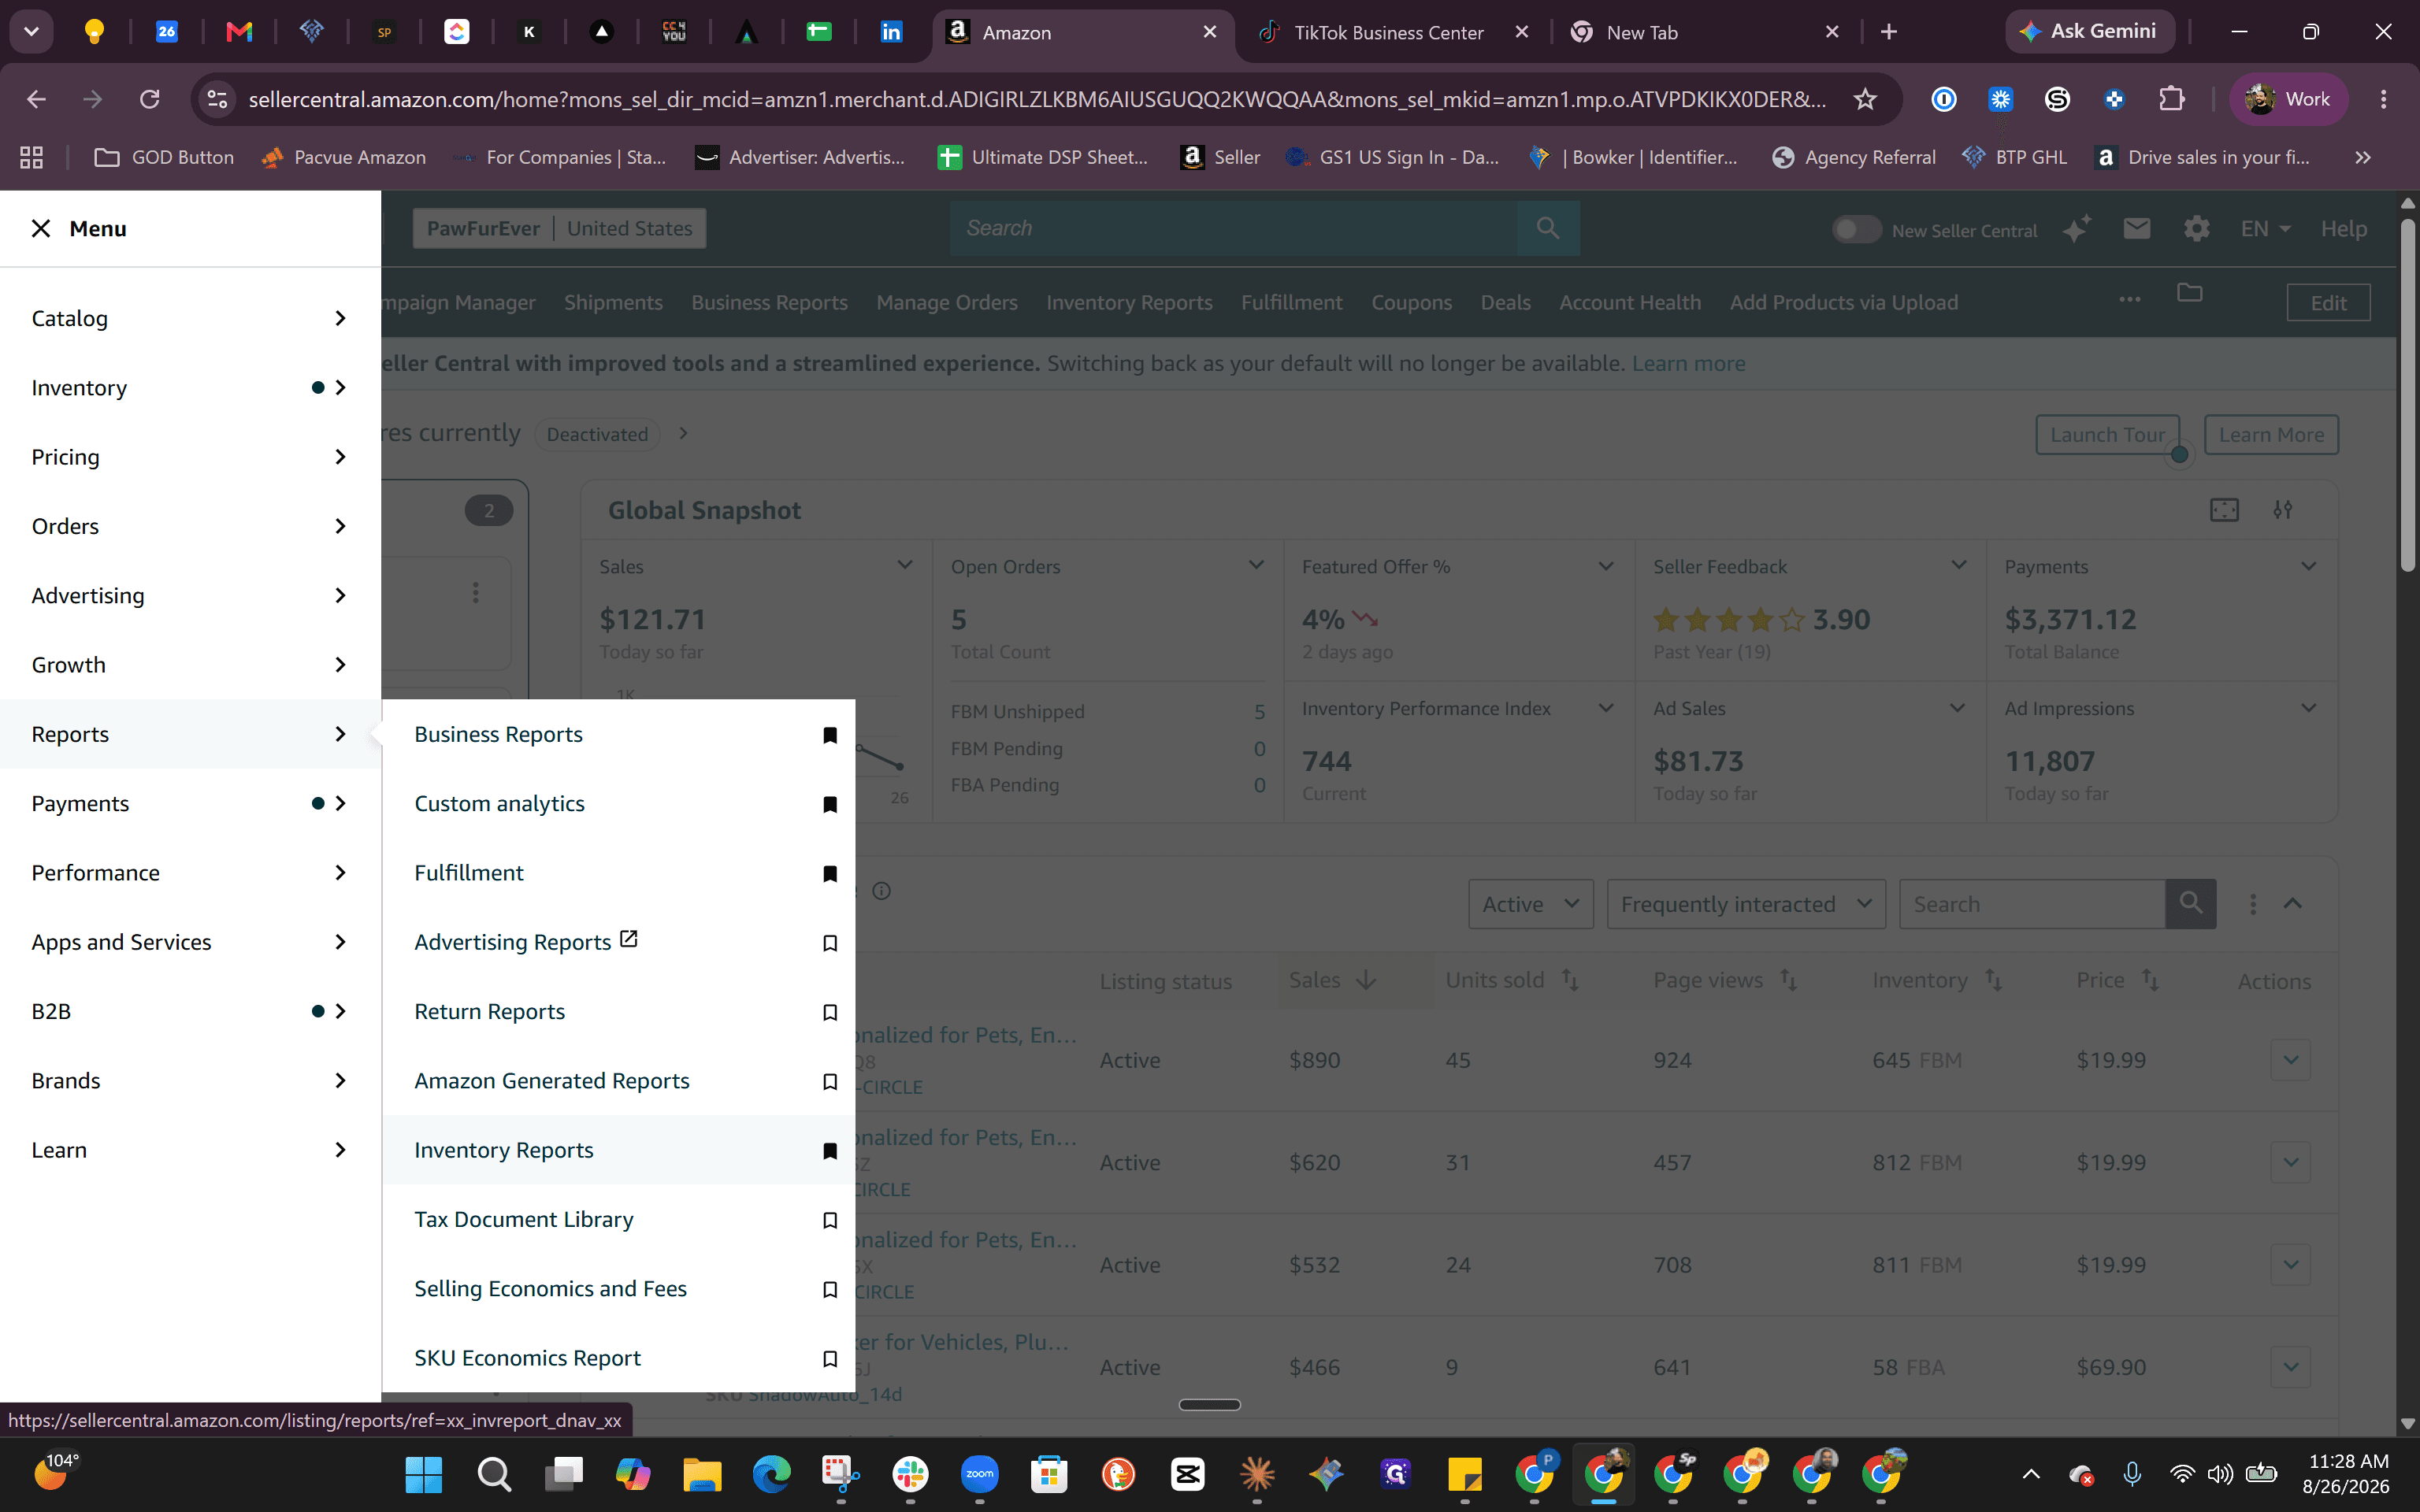Screen dimensions: 2420x1512
Task: Collapse the listings section chevron
Action: tap(2293, 904)
